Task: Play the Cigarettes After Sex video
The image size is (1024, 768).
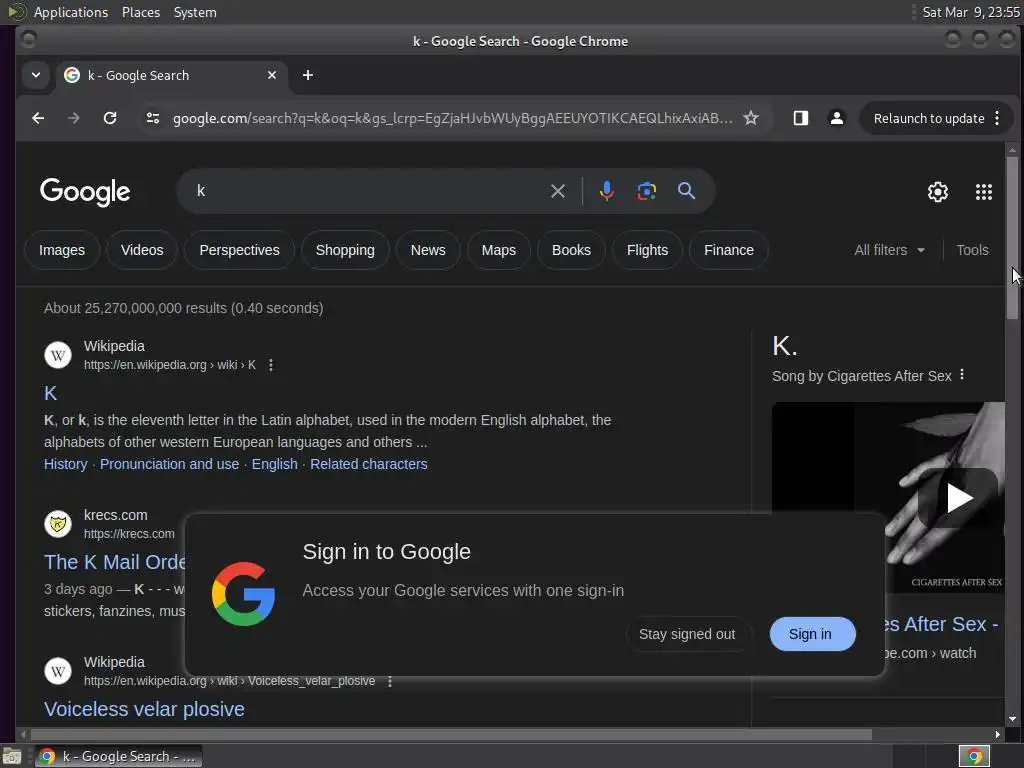Action: [958, 498]
